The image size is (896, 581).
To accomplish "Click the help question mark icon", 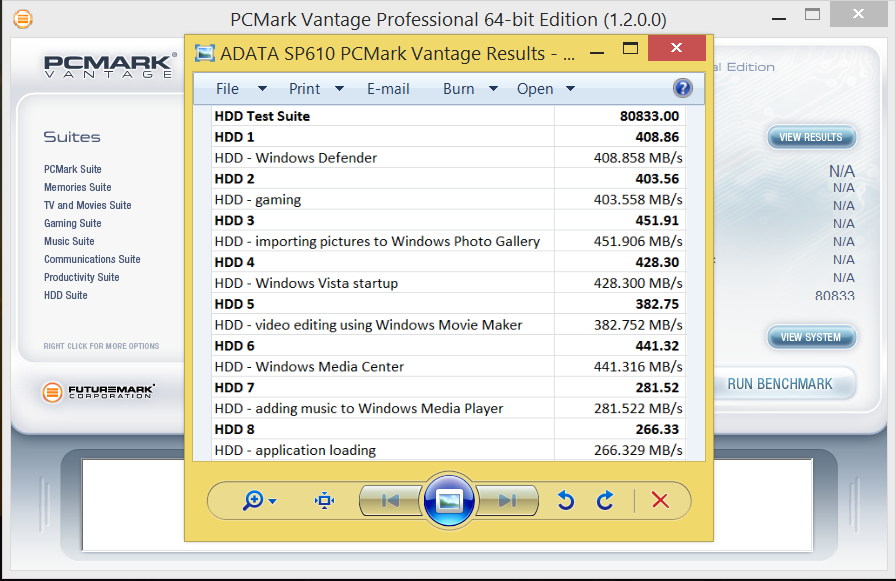I will coord(683,88).
